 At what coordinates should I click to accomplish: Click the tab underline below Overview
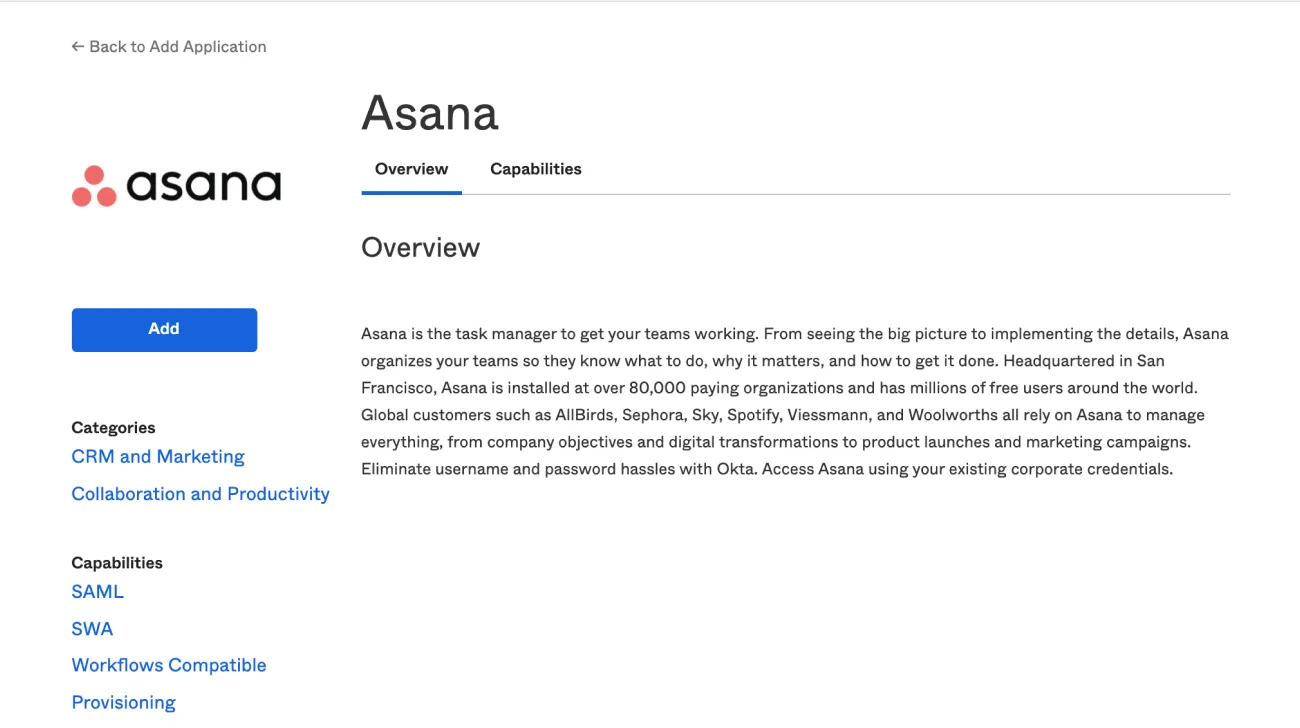411,191
